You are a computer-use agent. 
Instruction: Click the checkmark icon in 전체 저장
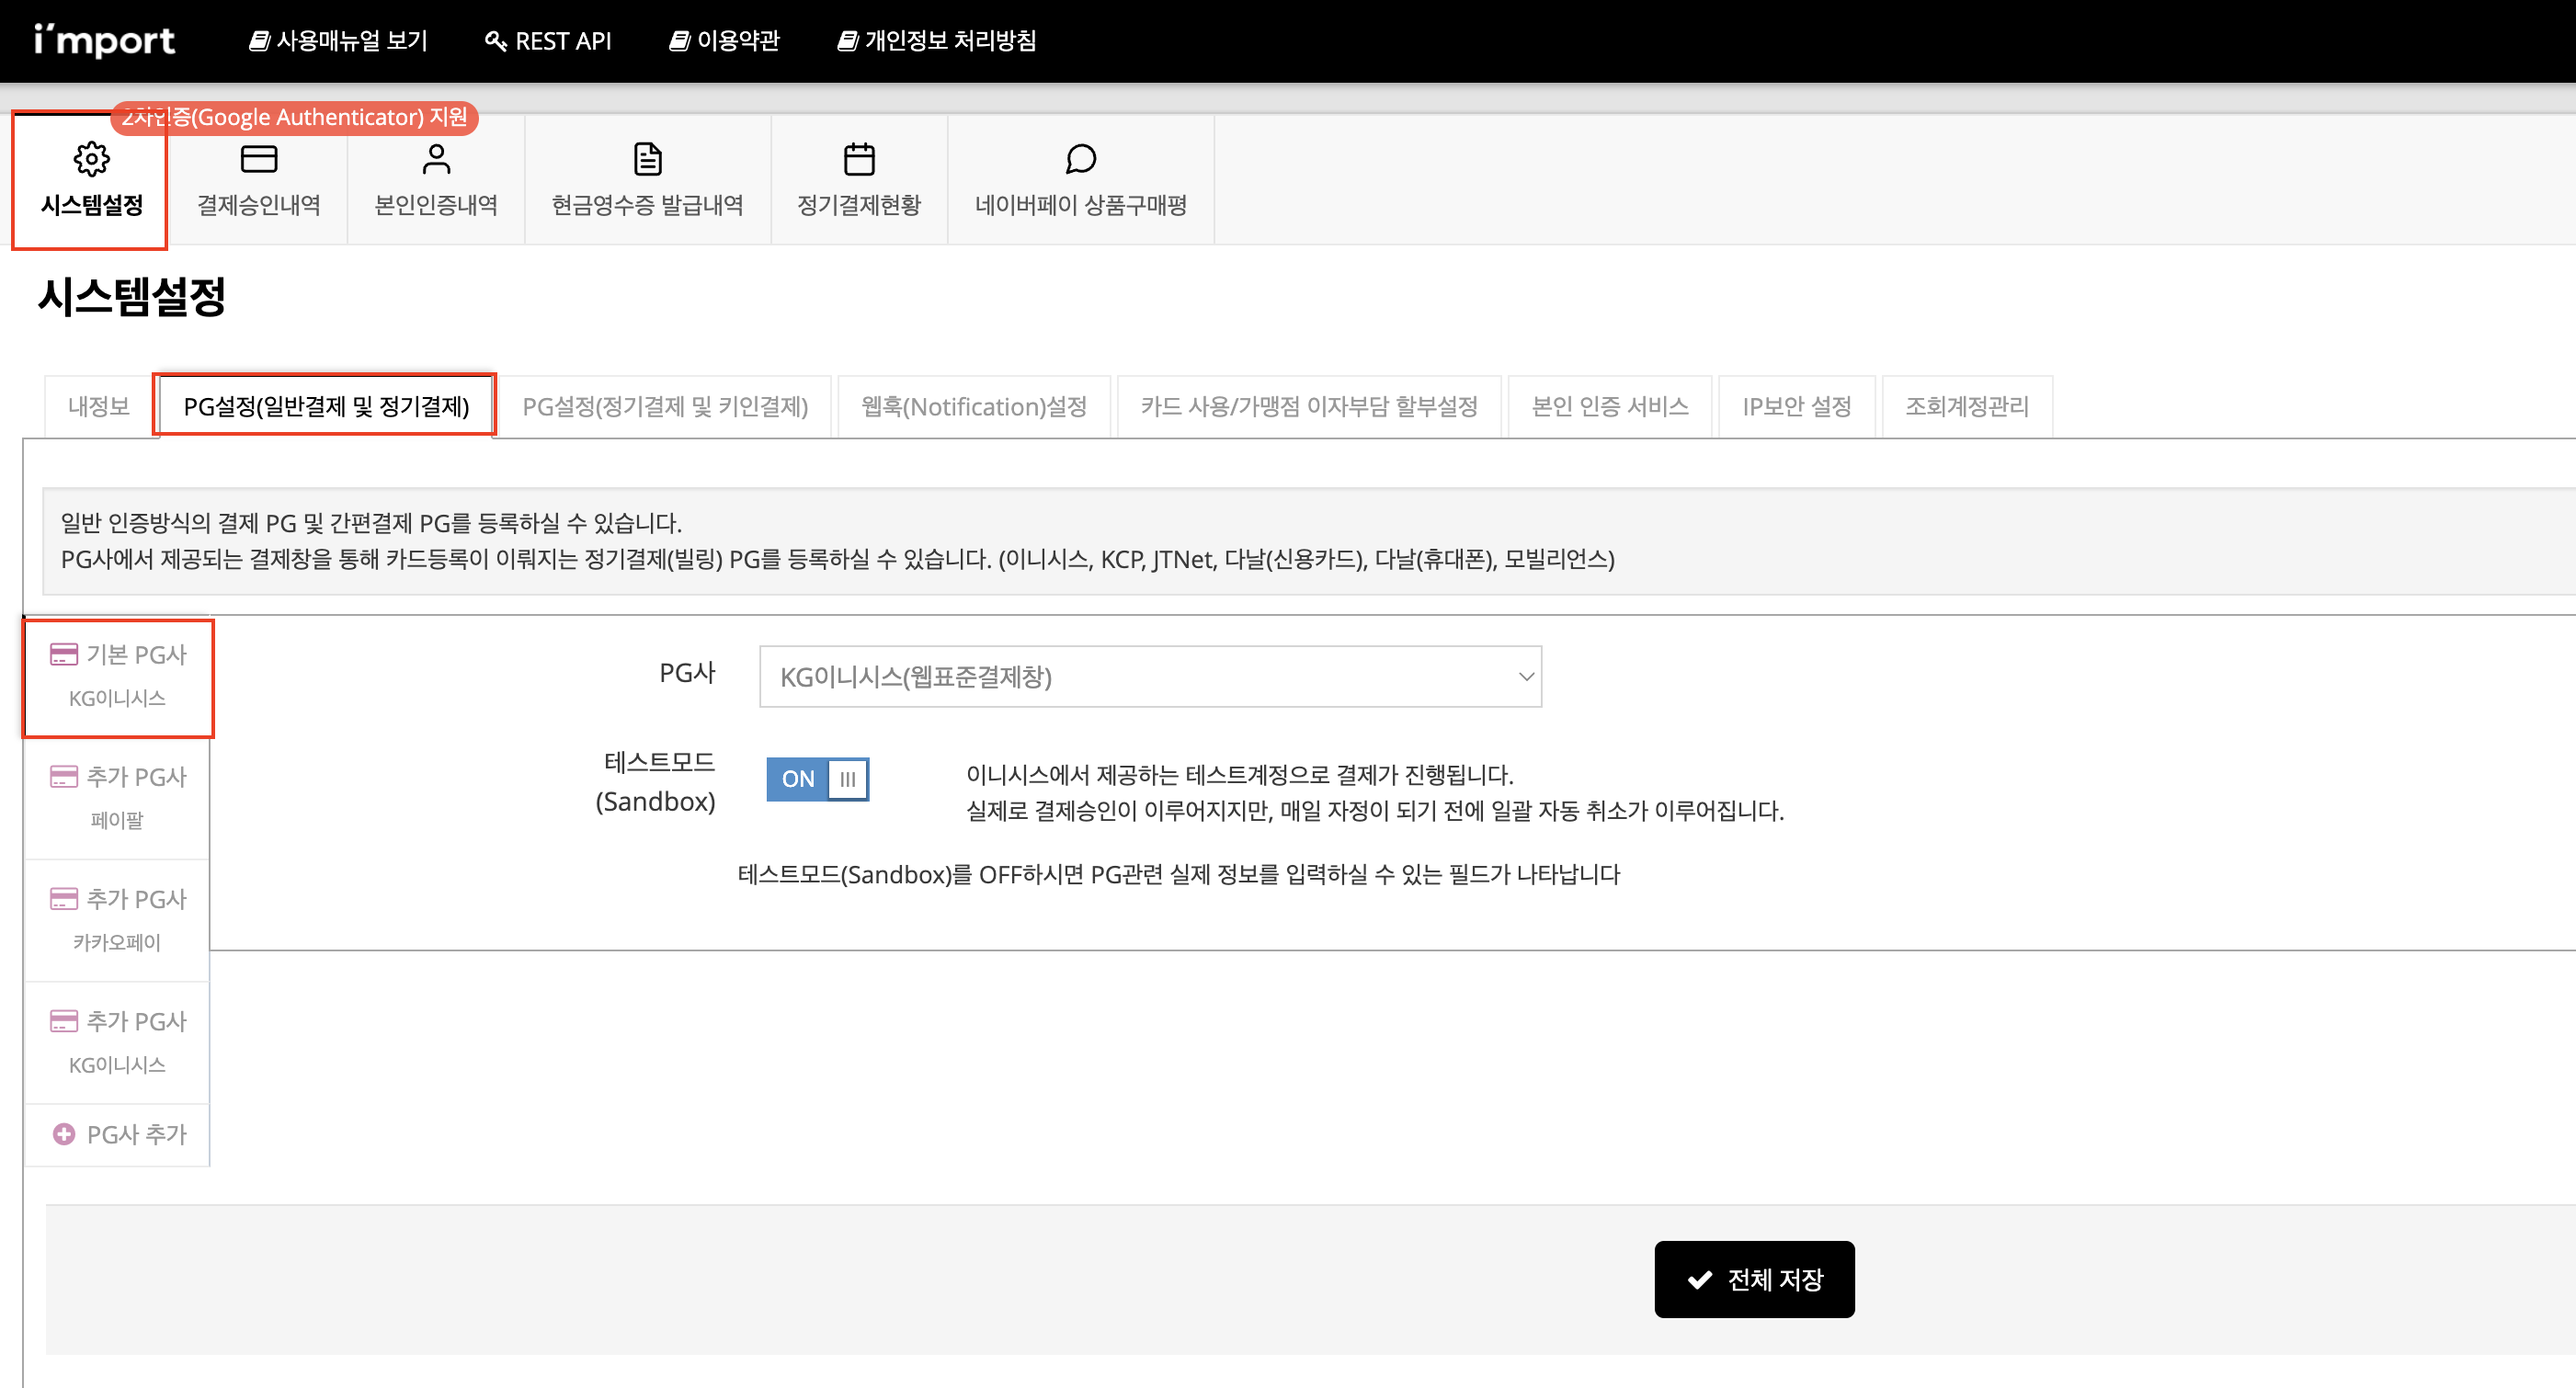tap(1700, 1279)
